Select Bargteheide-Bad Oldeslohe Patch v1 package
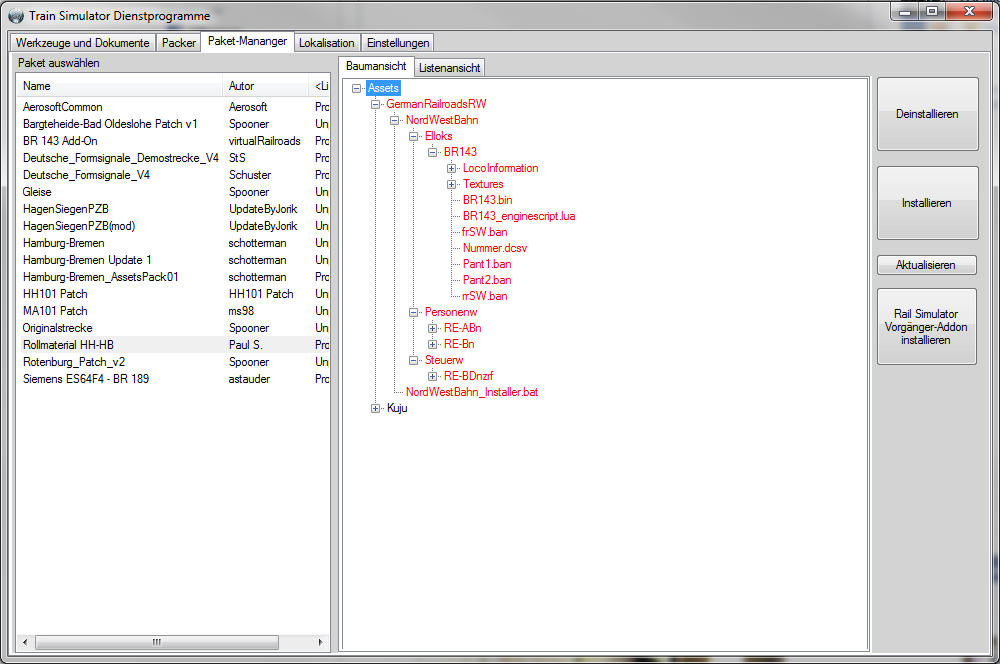Viewport: 1000px width, 664px height. pyautogui.click(x=110, y=124)
